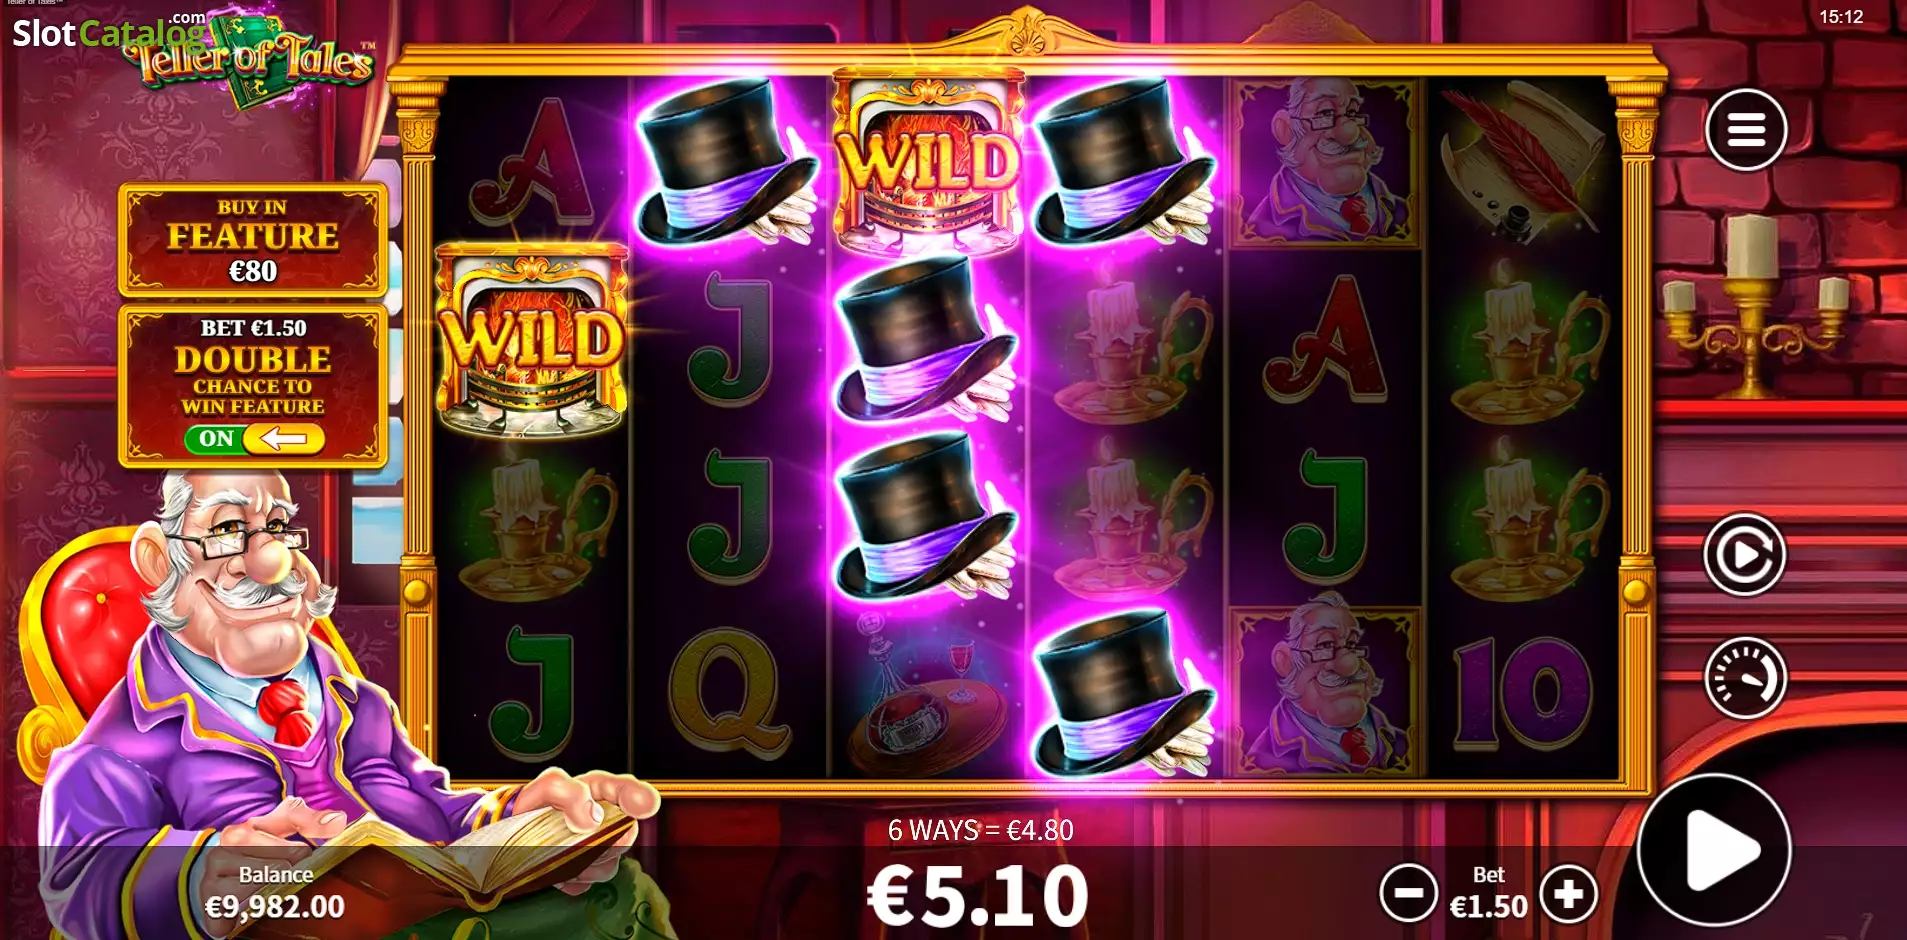This screenshot has width=1907, height=940.
Task: Open the hamburger menu button
Action: (1746, 130)
